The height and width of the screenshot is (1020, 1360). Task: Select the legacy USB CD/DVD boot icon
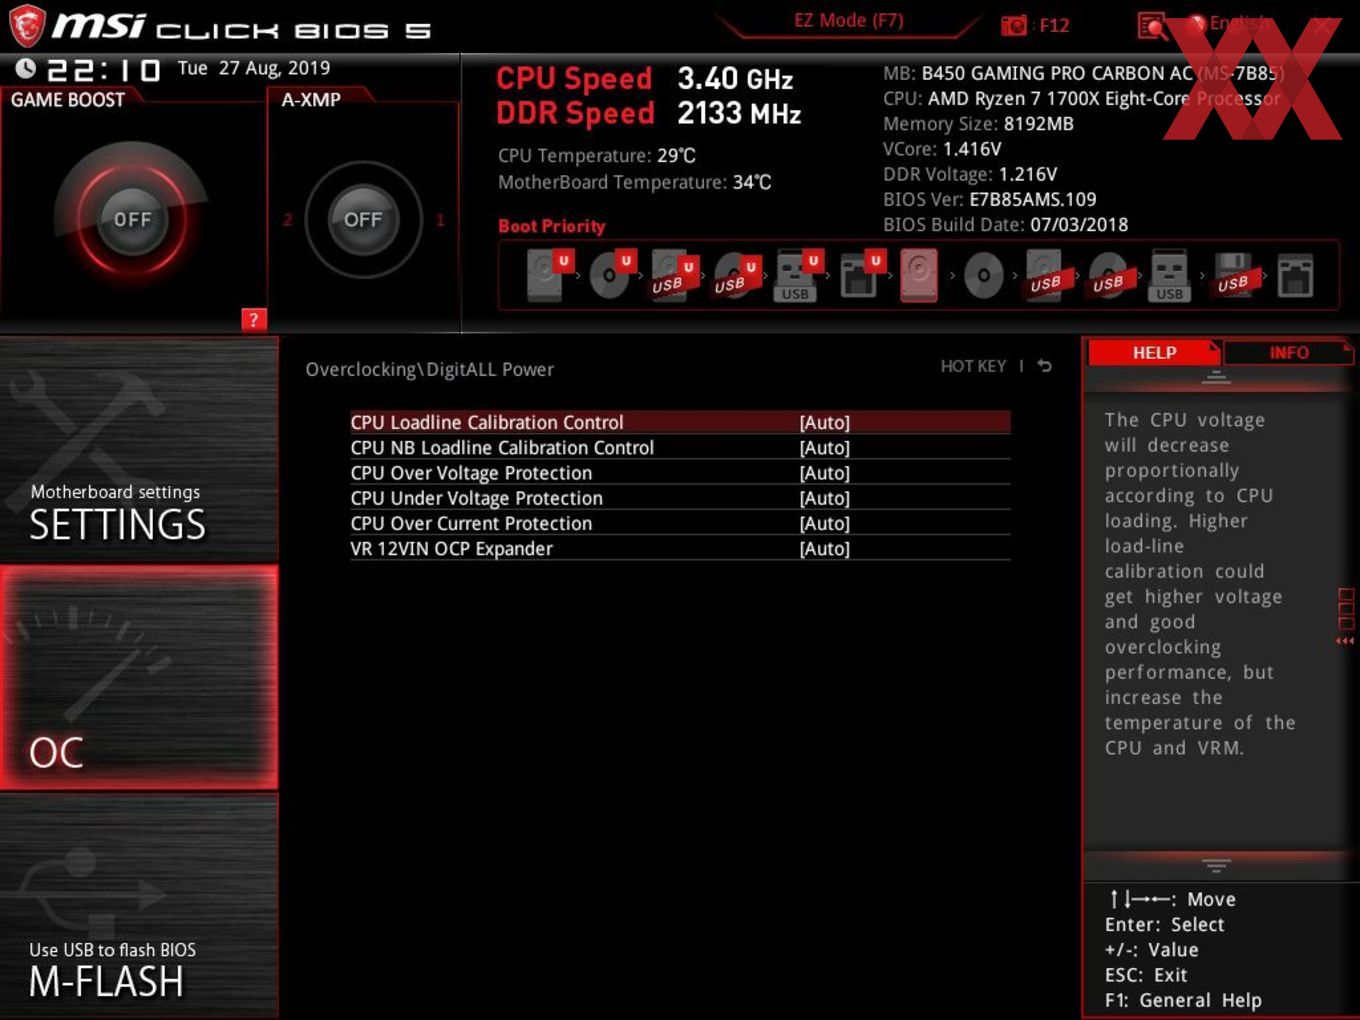click(1108, 276)
